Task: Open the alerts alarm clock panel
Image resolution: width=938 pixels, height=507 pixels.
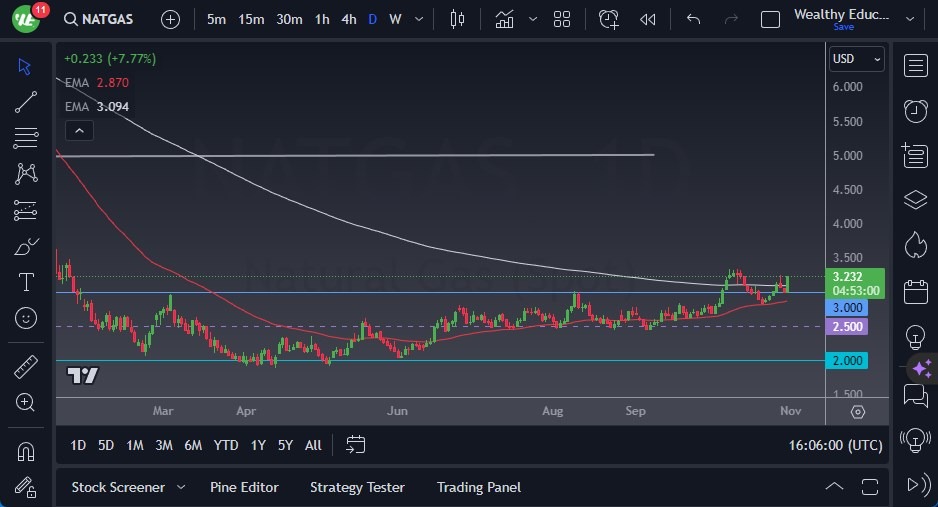Action: (x=915, y=110)
